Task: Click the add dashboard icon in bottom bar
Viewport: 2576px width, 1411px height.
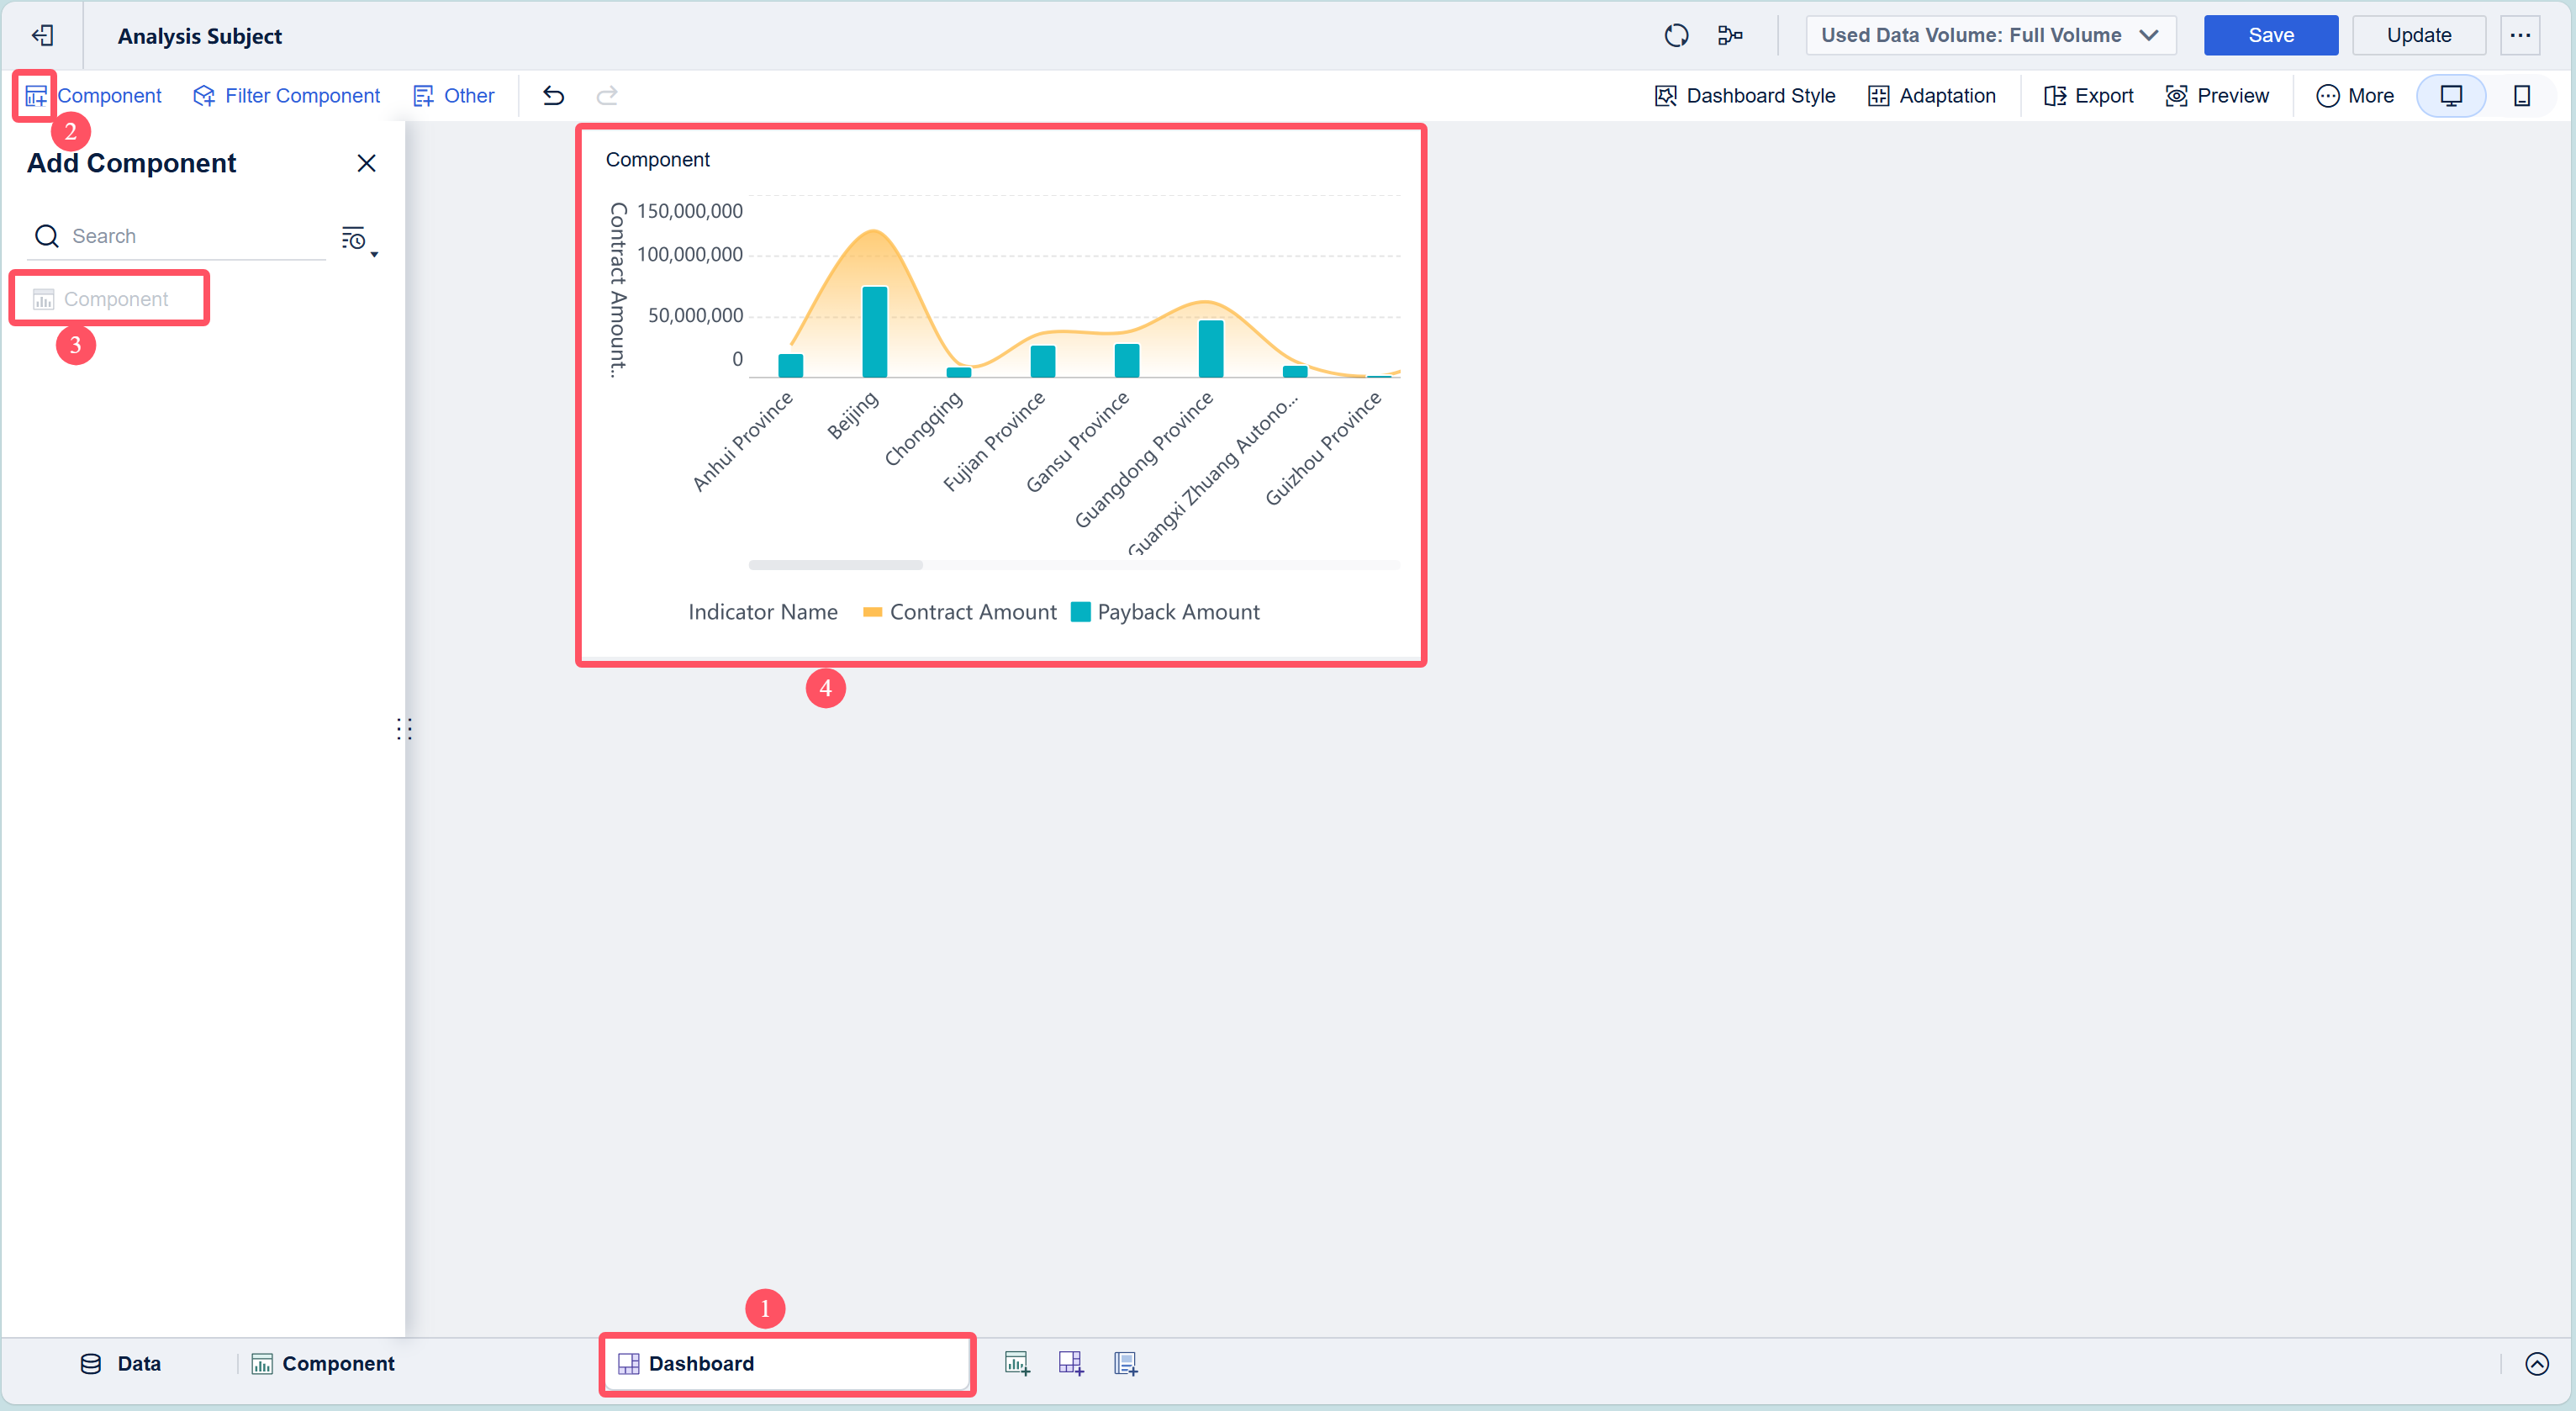Action: pyautogui.click(x=1071, y=1364)
